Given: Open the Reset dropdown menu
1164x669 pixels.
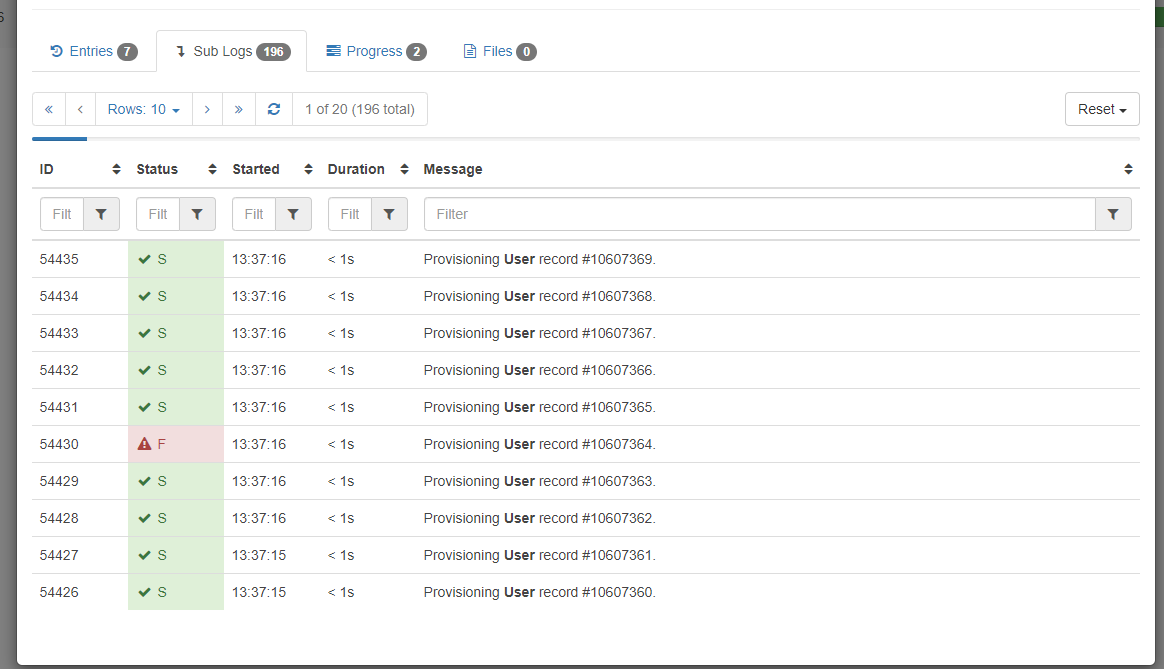Looking at the screenshot, I should tap(1102, 108).
